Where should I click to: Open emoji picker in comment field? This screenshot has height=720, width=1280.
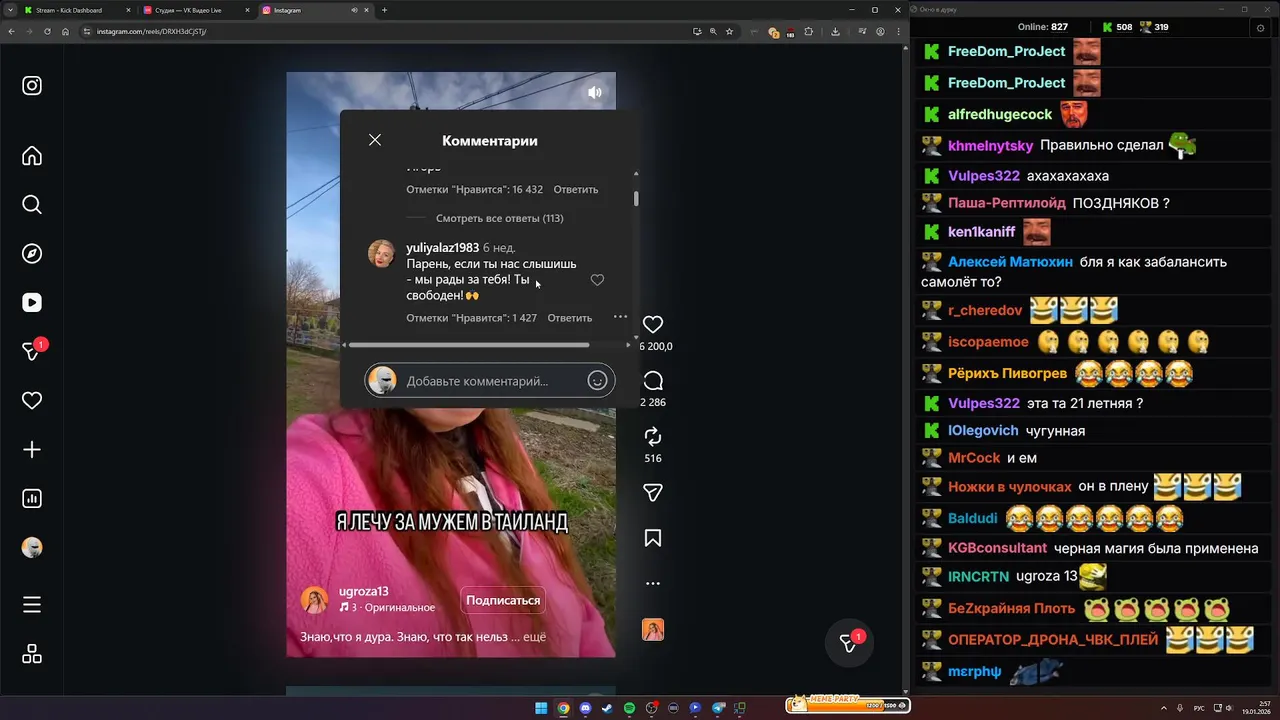pyautogui.click(x=597, y=380)
